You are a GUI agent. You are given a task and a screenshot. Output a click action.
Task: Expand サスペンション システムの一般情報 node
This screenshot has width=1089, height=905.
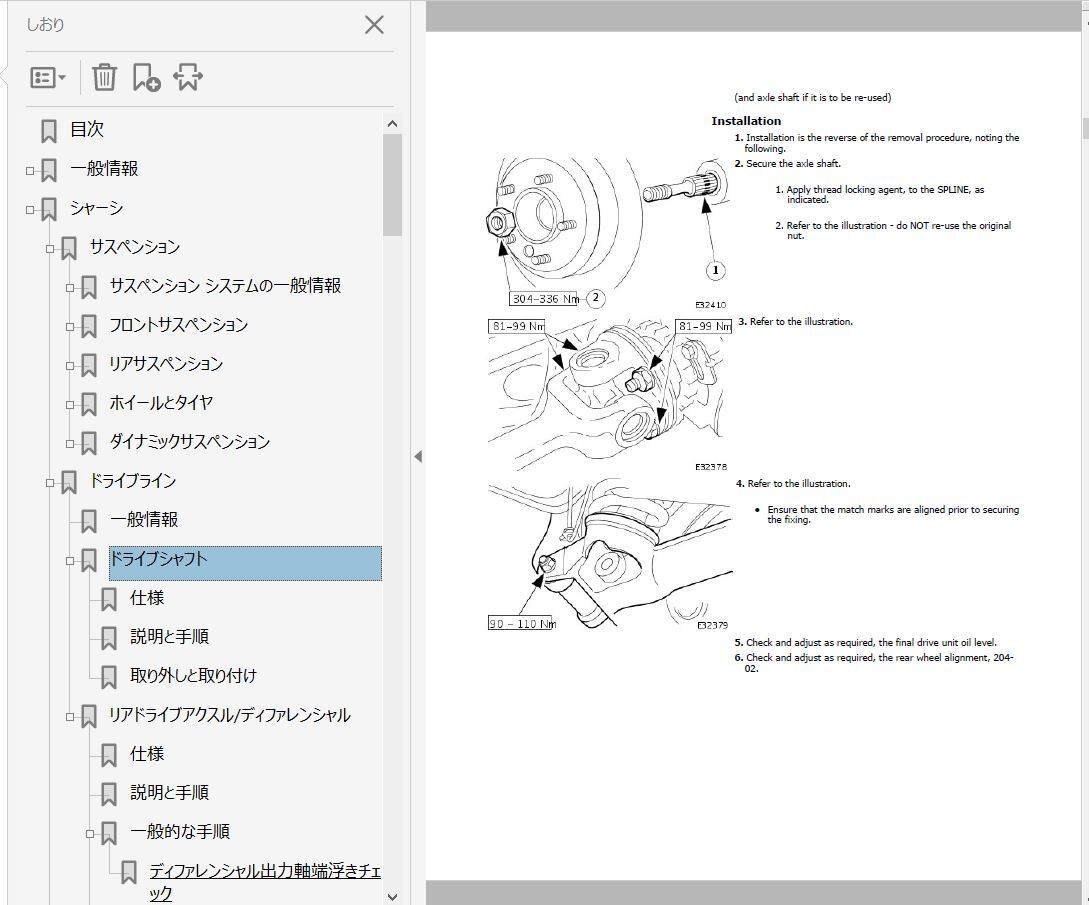pos(70,287)
